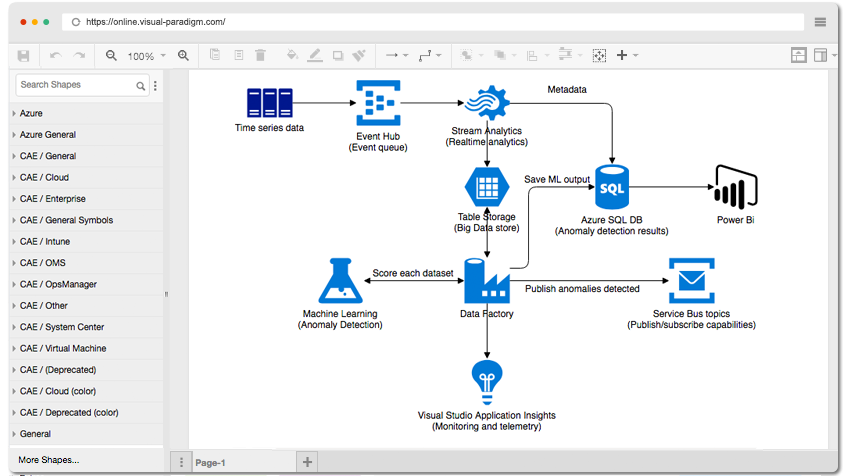848x476 pixels.
Task: Toggle the Format panel icon
Action: [x=820, y=55]
